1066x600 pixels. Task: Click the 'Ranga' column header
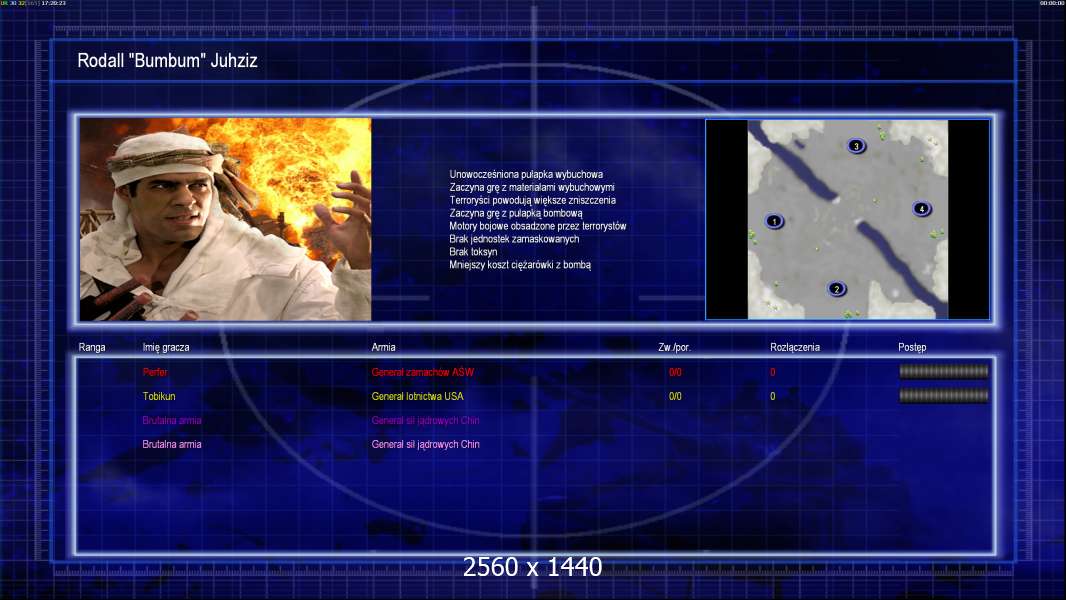[x=92, y=347]
